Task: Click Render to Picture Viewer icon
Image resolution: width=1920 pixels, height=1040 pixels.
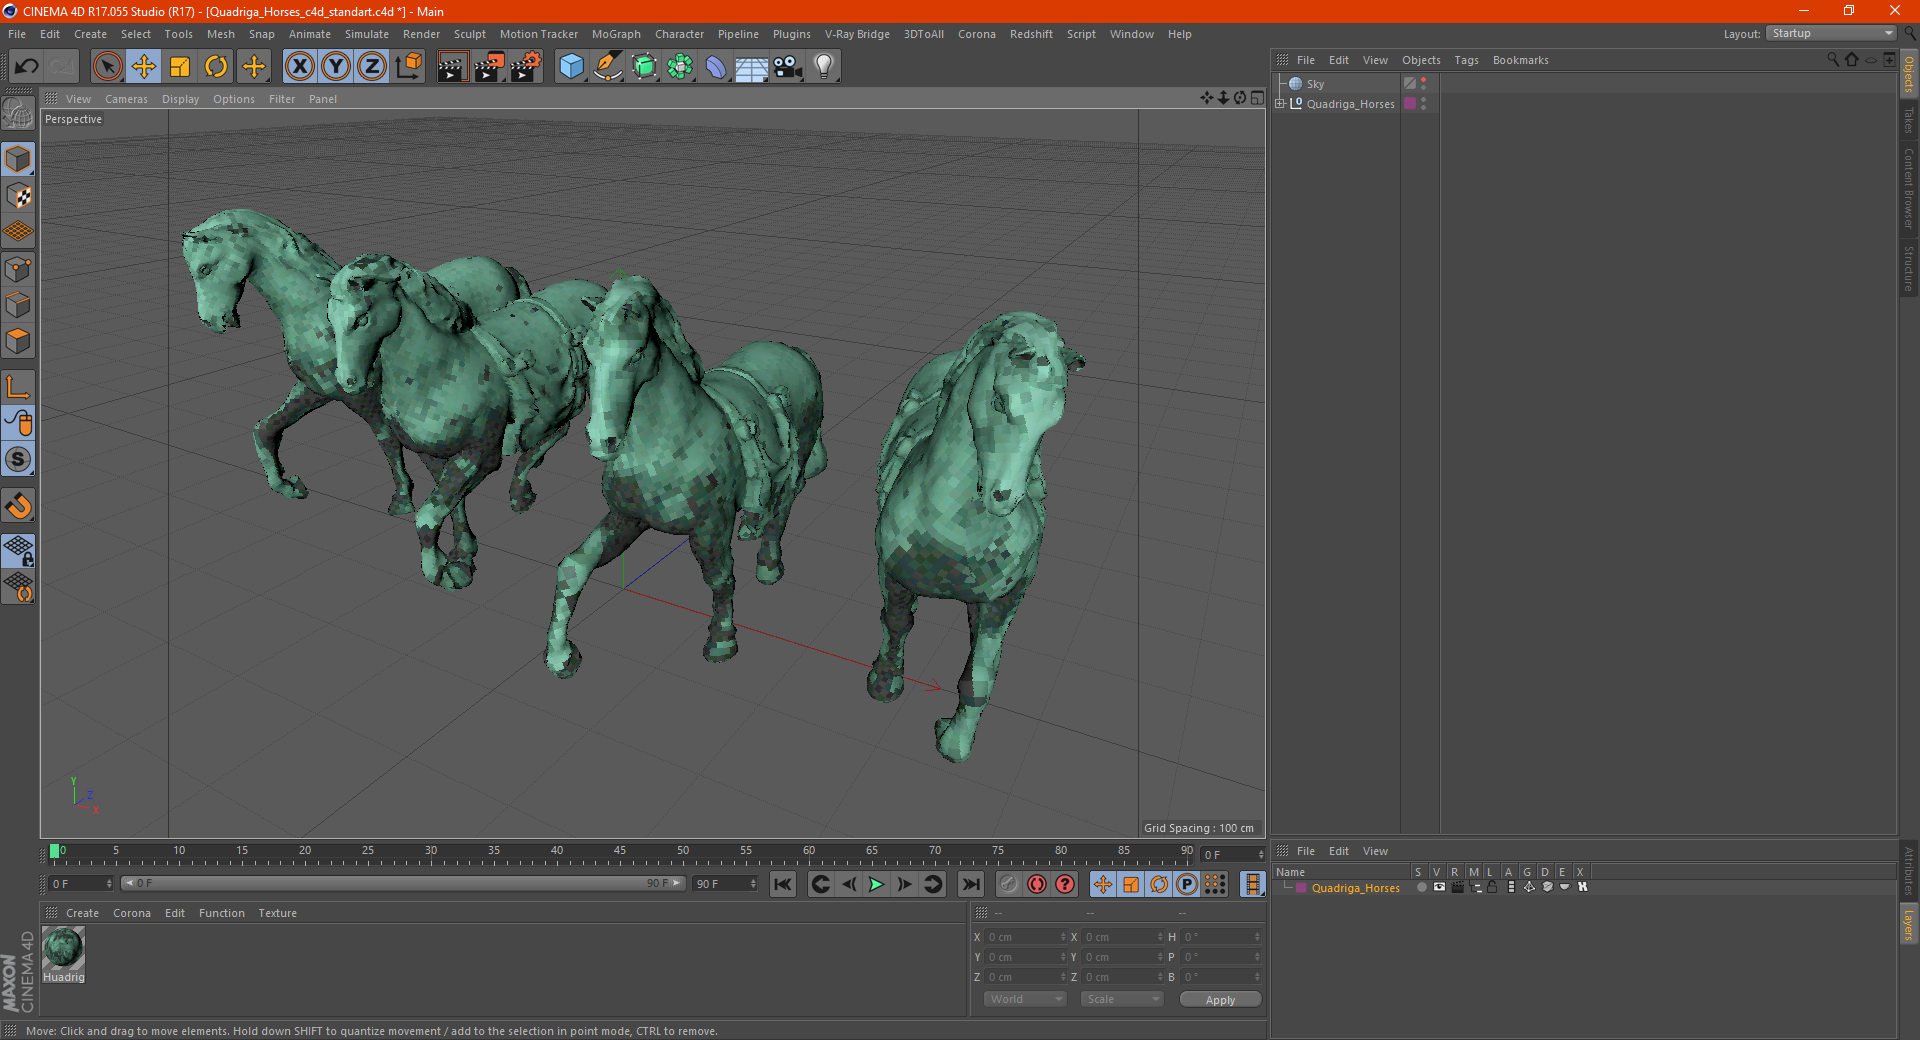Action: point(489,67)
